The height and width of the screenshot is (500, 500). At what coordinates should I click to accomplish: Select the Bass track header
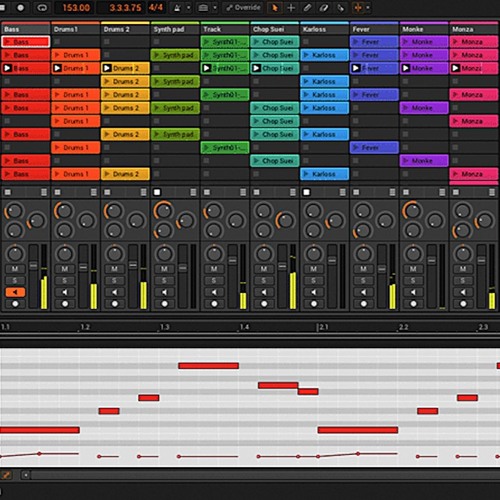25,29
